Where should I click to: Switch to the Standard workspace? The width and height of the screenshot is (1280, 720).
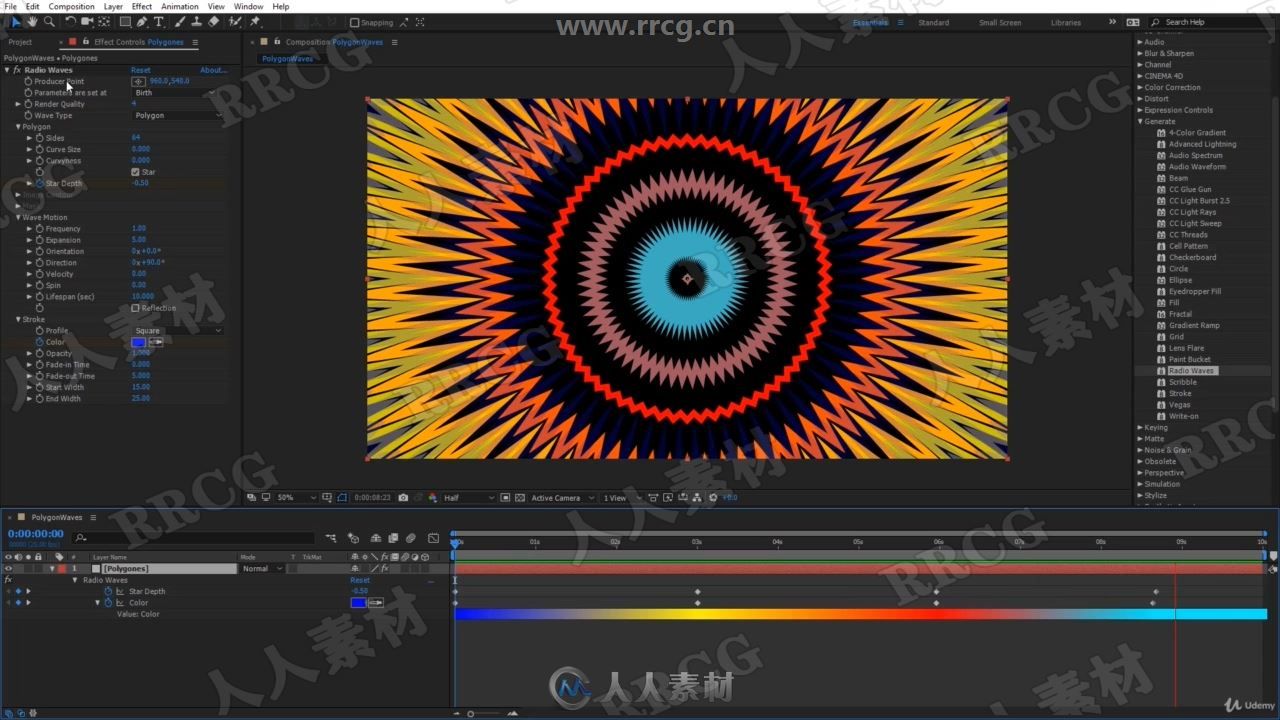click(x=933, y=22)
